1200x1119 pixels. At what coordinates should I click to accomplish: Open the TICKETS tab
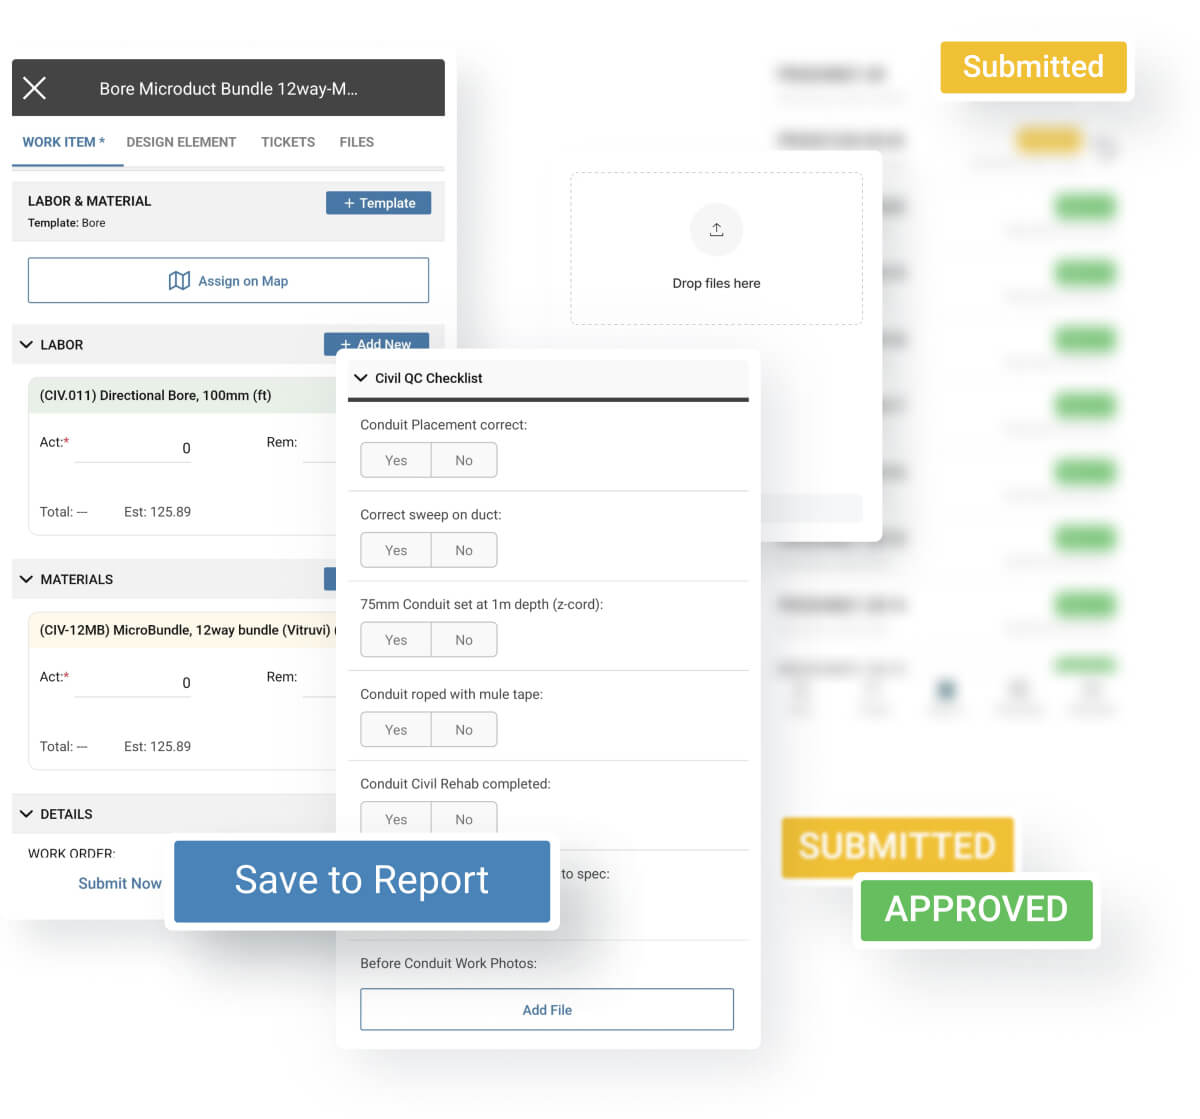pyautogui.click(x=287, y=141)
